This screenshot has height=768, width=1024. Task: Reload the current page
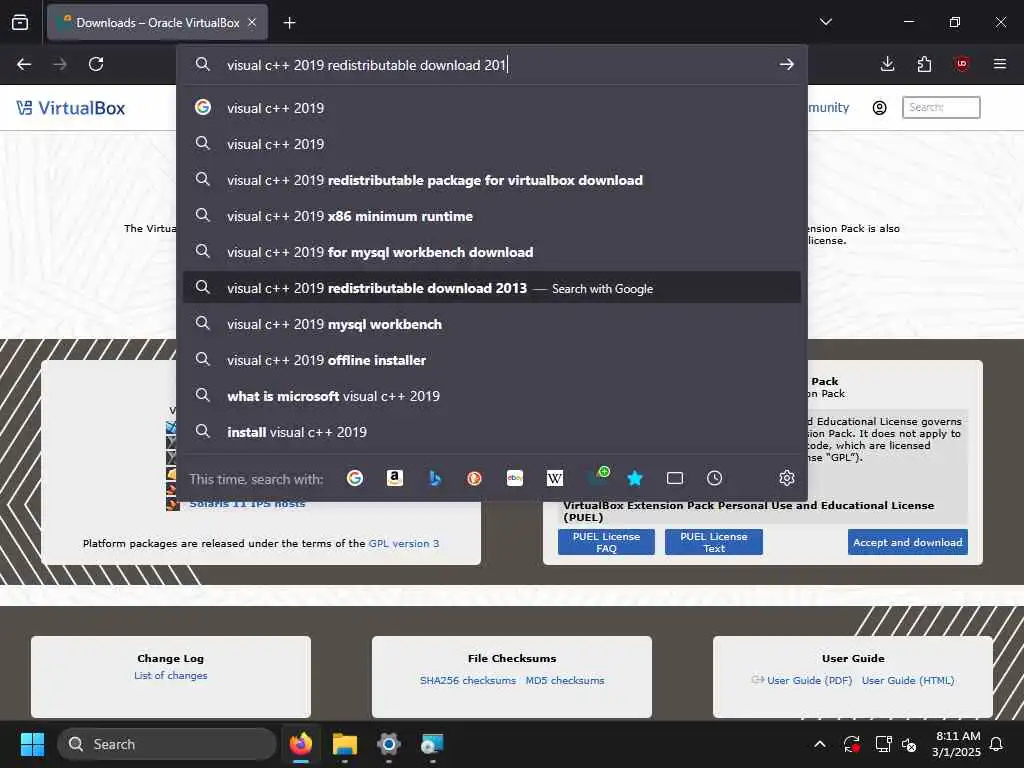96,64
